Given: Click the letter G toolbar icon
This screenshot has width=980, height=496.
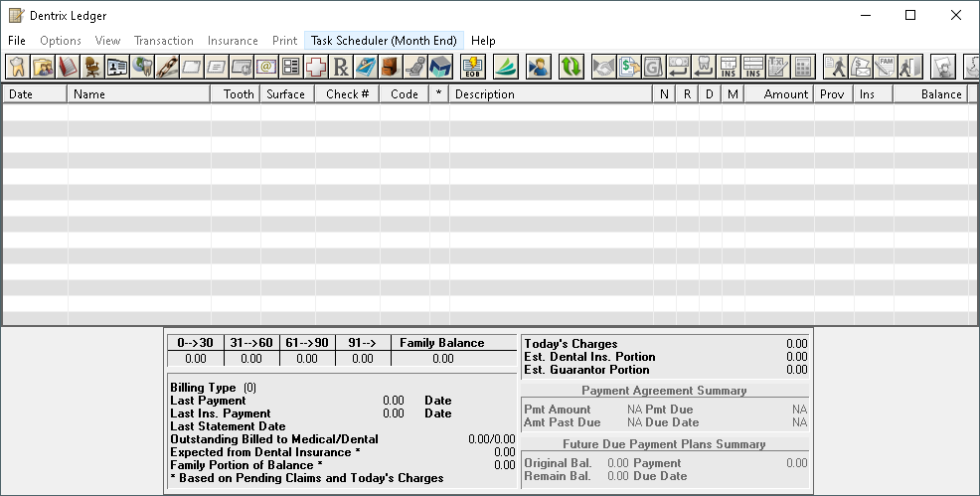Looking at the screenshot, I should (653, 67).
